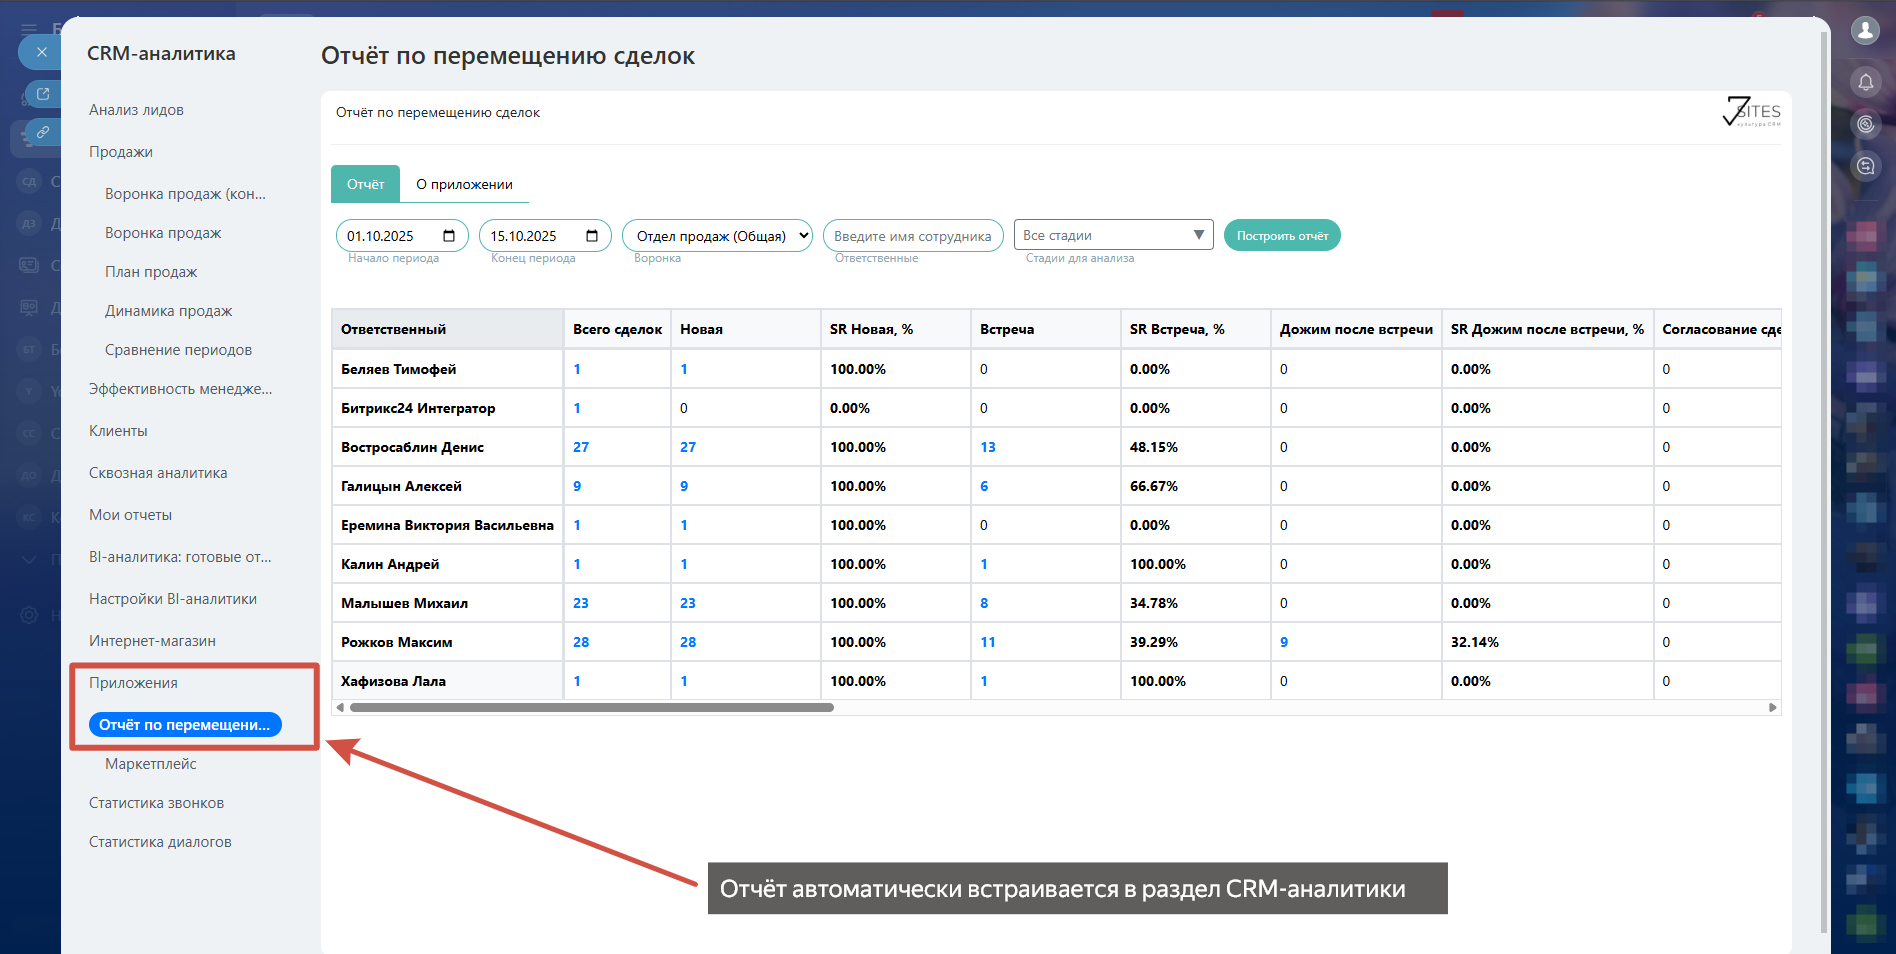Screen dimensions: 1896x954
Task: Close the CRM analytics slider panel
Action: tap(41, 52)
